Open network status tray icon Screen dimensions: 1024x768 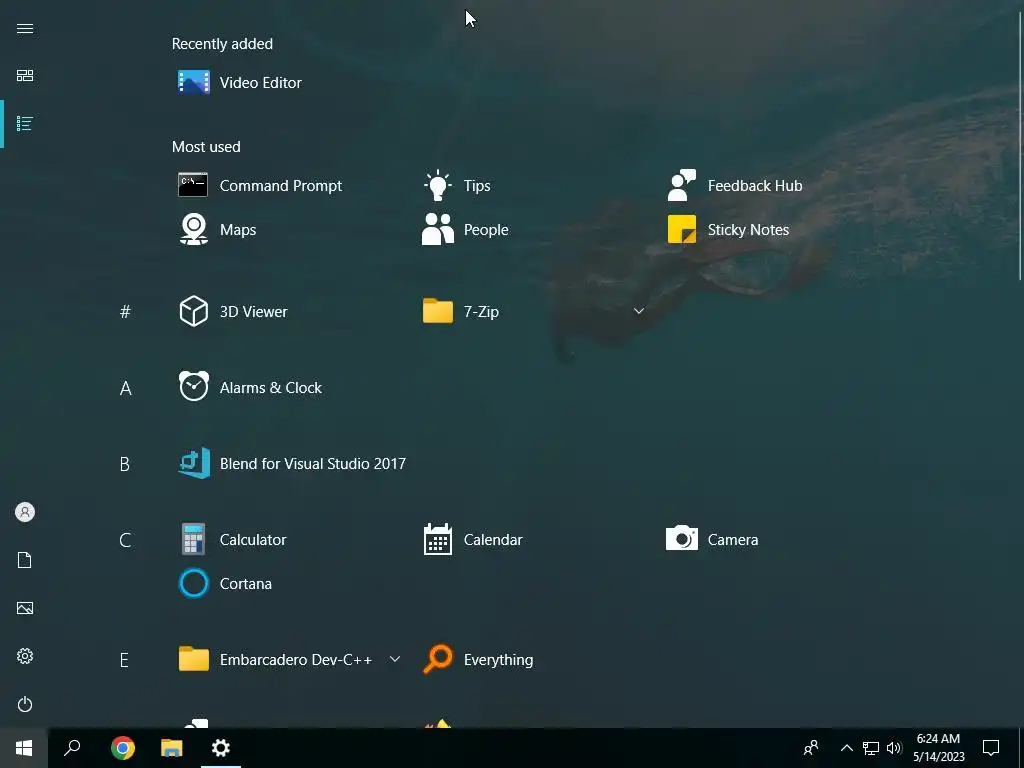coord(871,748)
